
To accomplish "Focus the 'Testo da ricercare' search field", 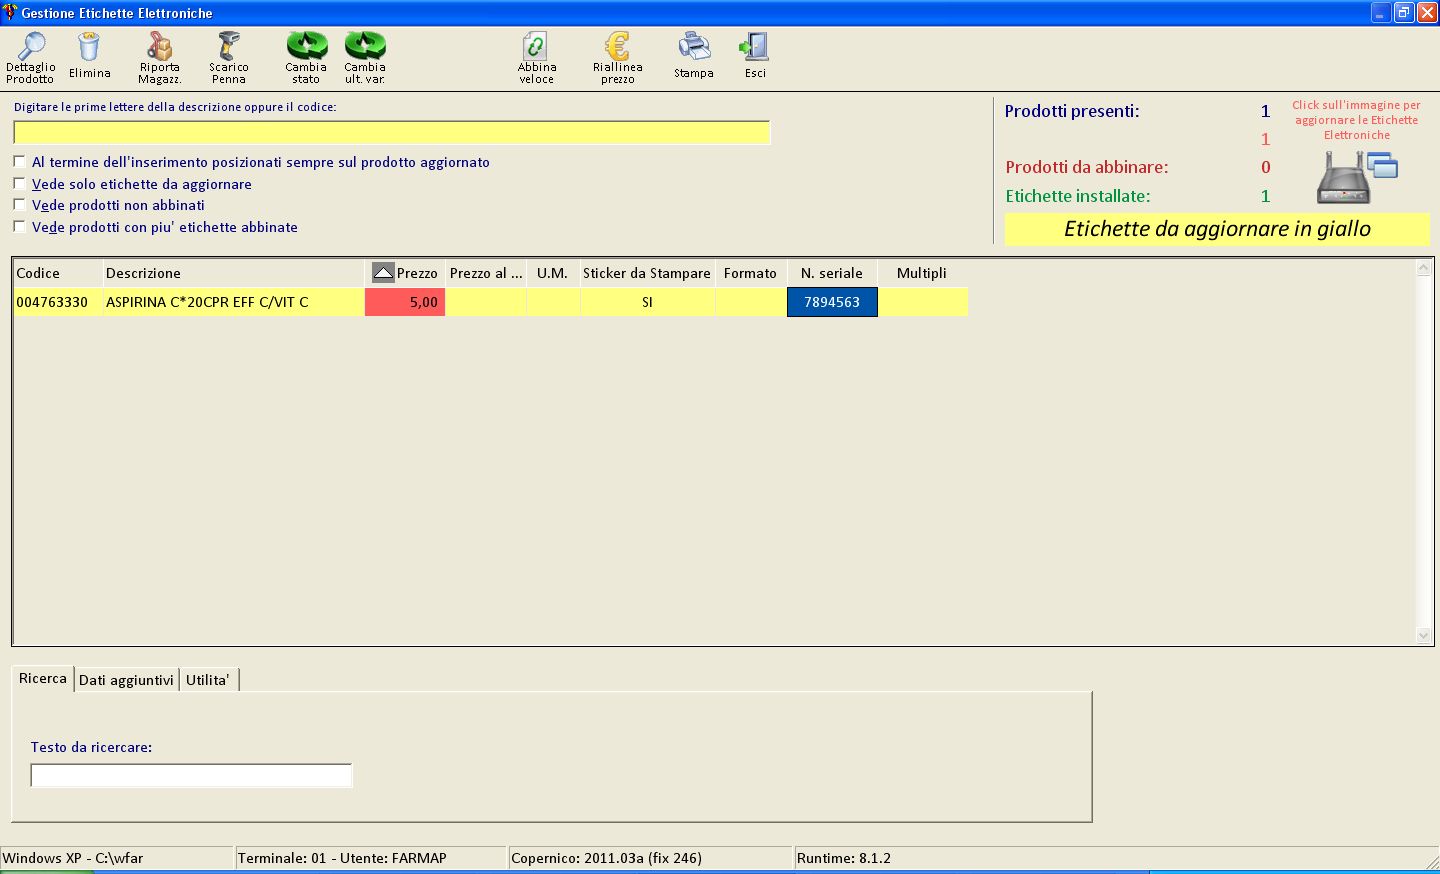I will tap(191, 775).
